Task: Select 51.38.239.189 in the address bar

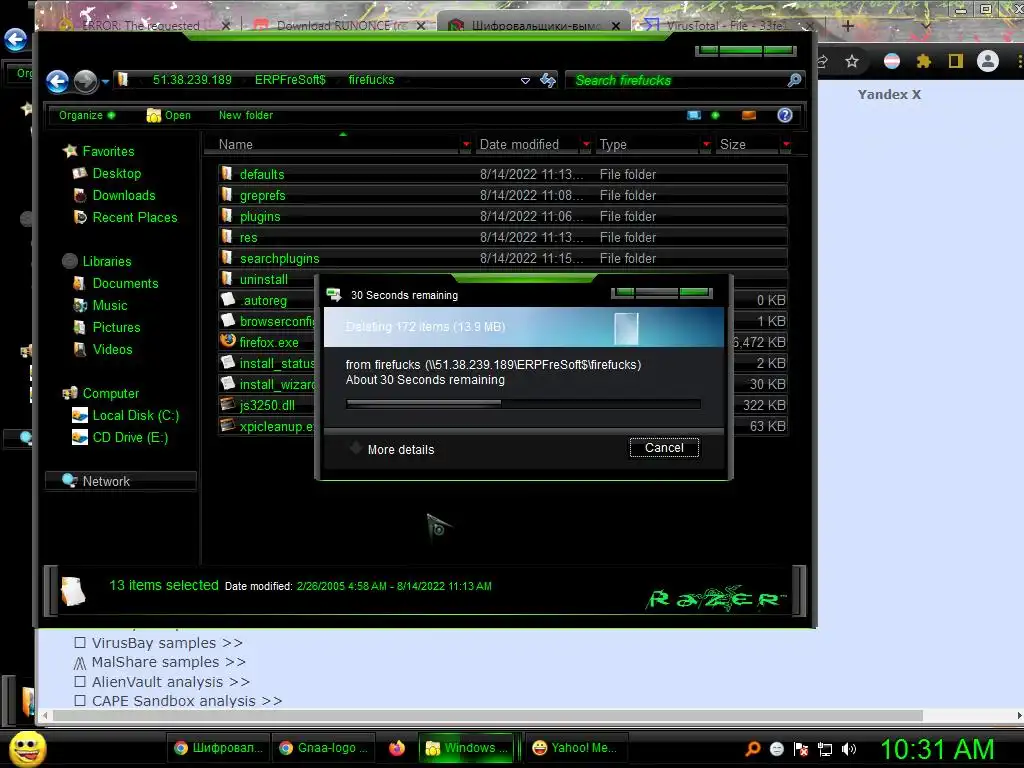Action: (192, 80)
